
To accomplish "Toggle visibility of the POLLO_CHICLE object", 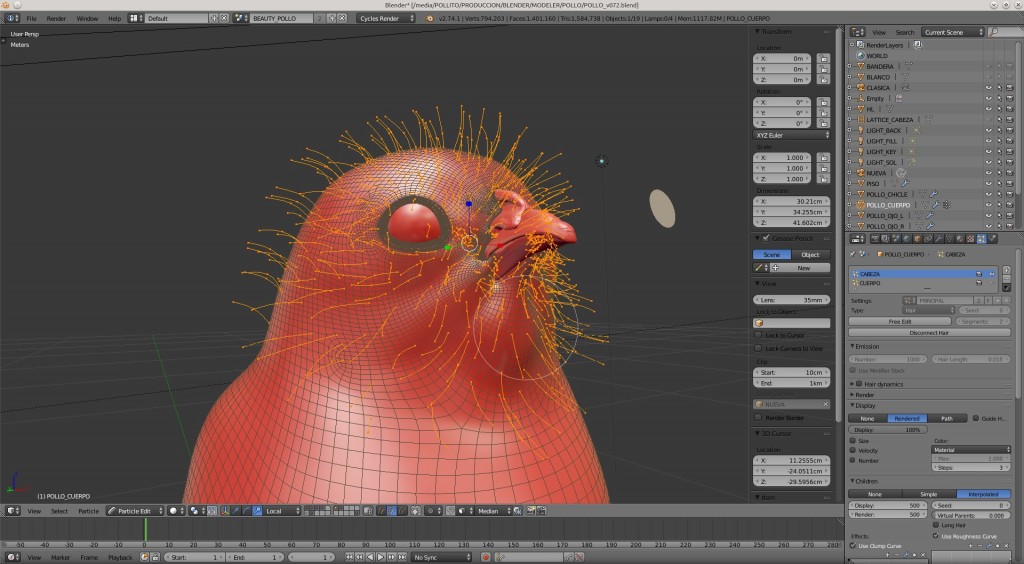I will [988, 194].
